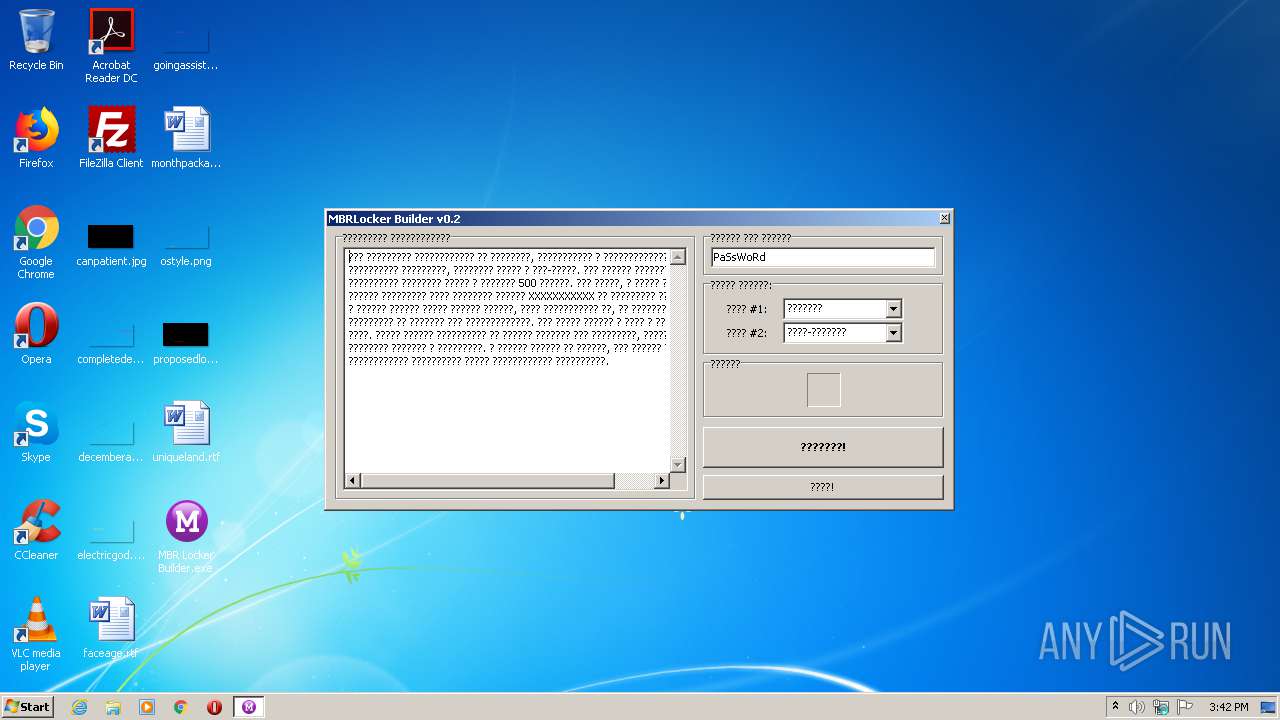
Task: Click the preview square in MBRLocker Builder
Action: [x=824, y=390]
